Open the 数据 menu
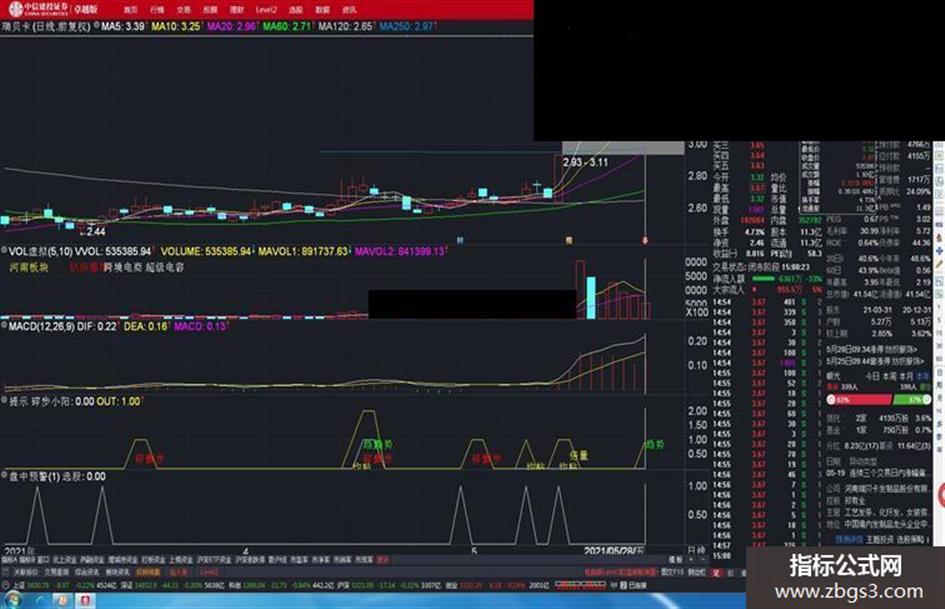The width and height of the screenshot is (945, 609). [322, 10]
